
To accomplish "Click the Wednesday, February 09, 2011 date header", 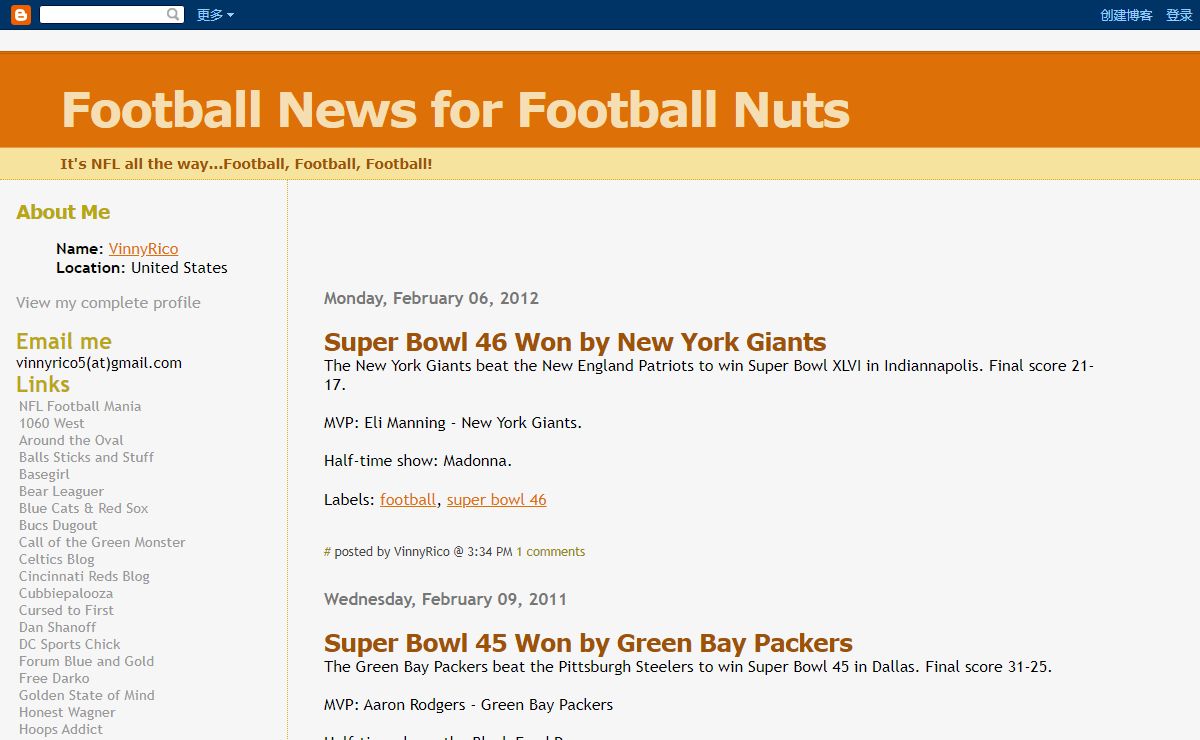I will pos(445,599).
